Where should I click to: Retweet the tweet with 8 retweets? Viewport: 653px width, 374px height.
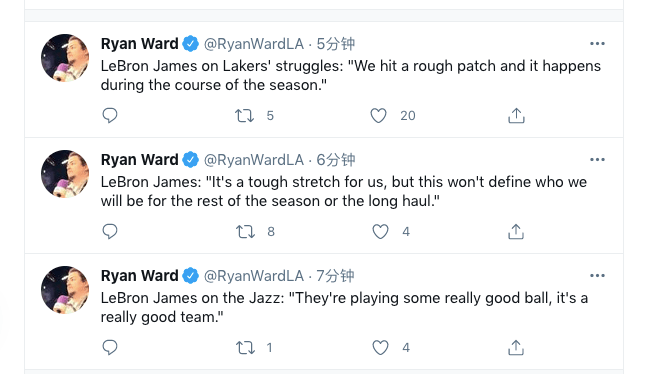245,232
